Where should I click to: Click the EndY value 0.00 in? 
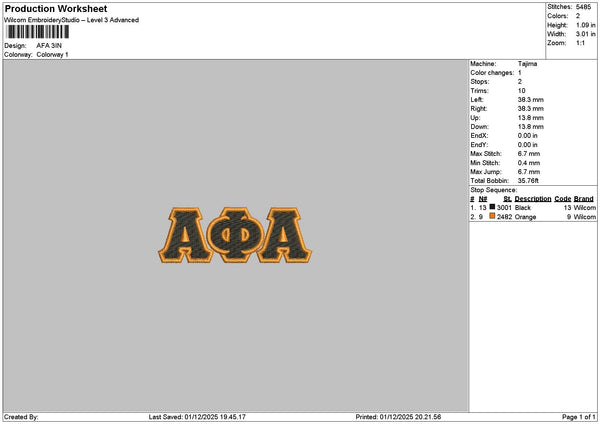click(528, 145)
